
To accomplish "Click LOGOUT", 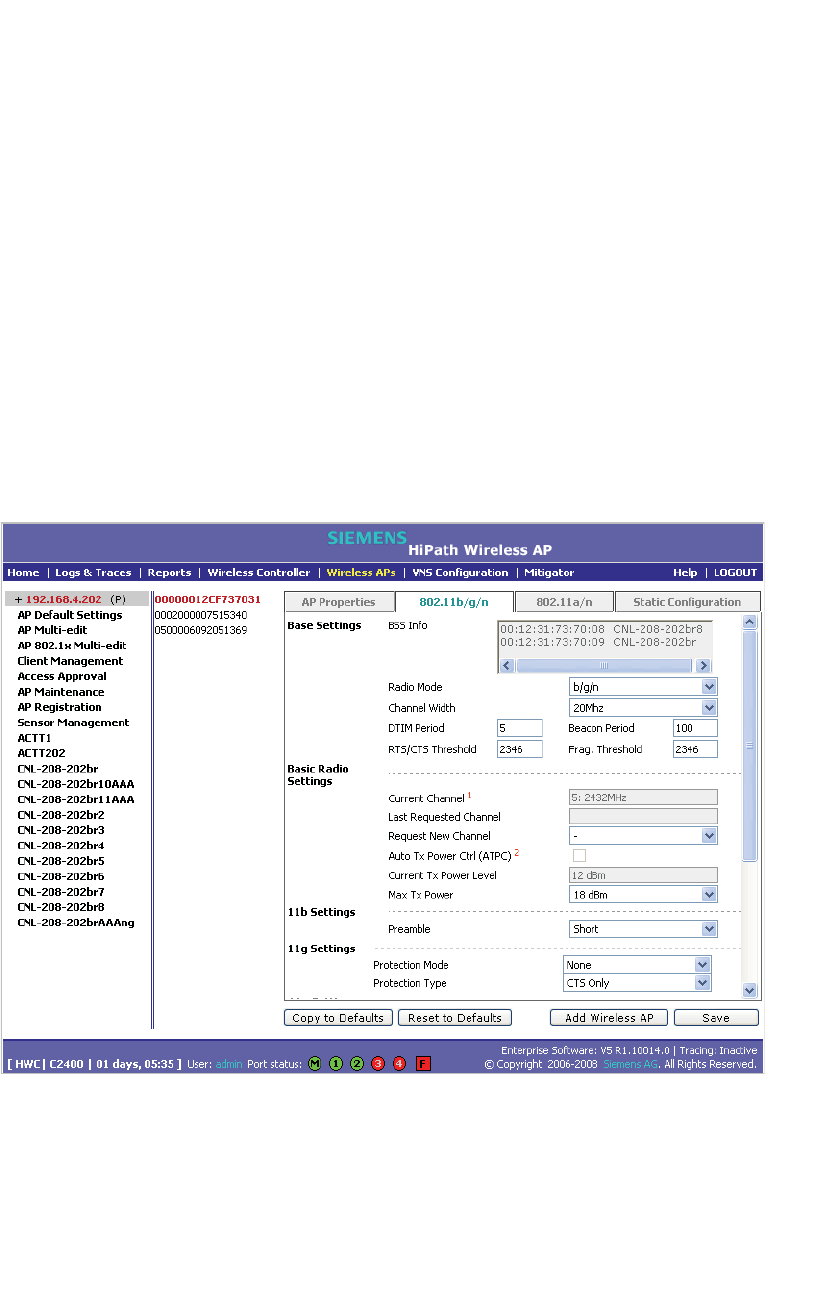I will 736,573.
